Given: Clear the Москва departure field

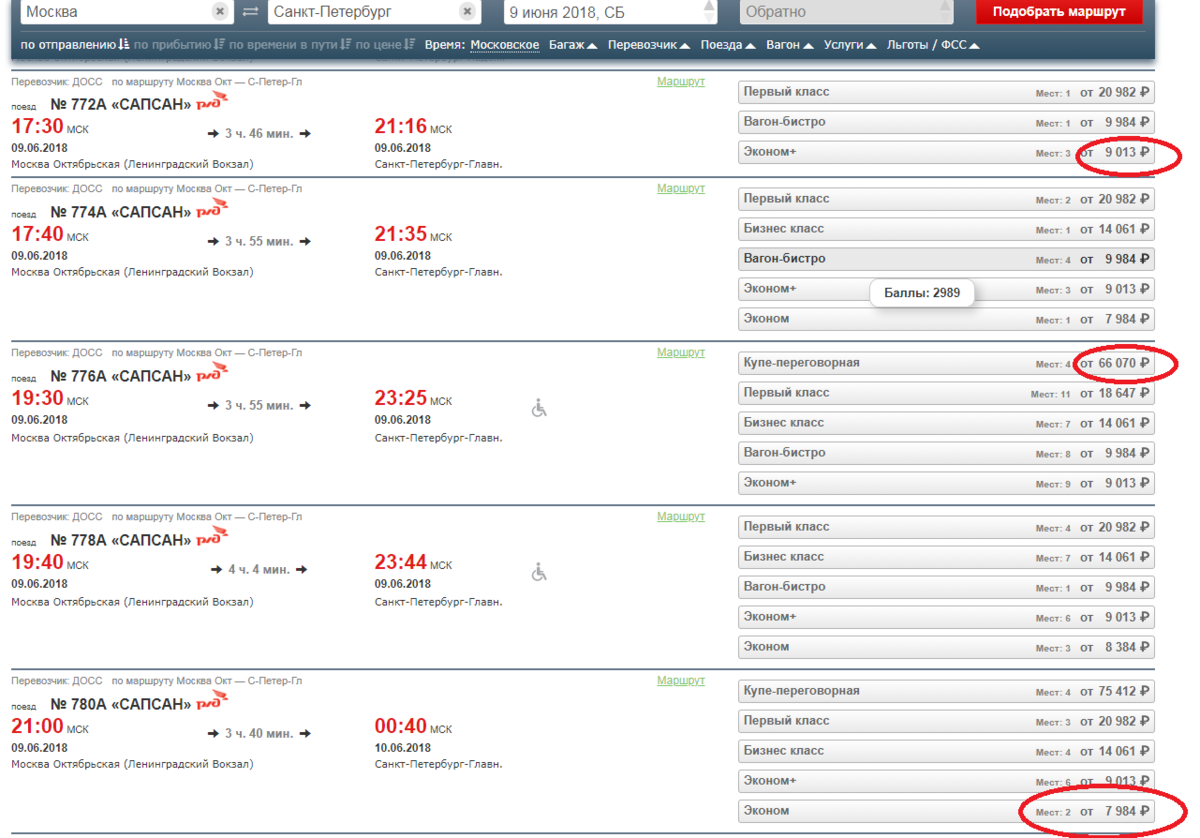Looking at the screenshot, I should 220,12.
